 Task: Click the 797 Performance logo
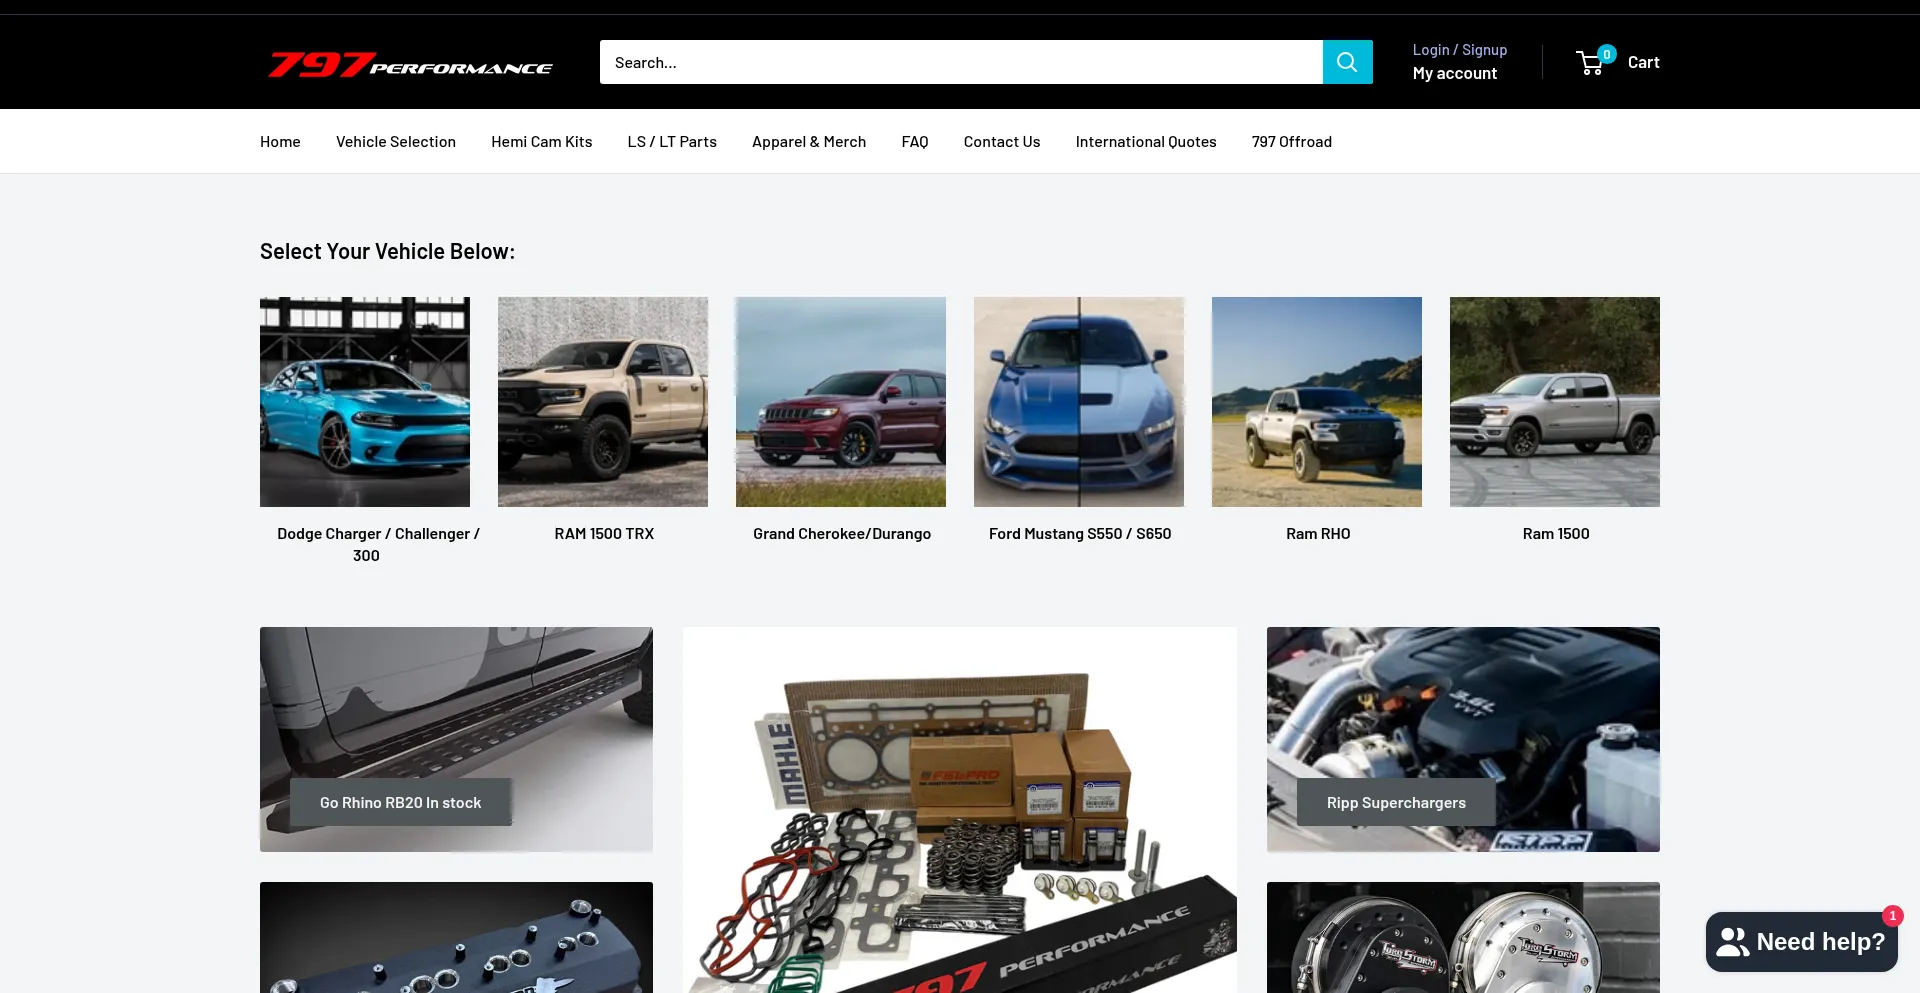pyautogui.click(x=410, y=64)
